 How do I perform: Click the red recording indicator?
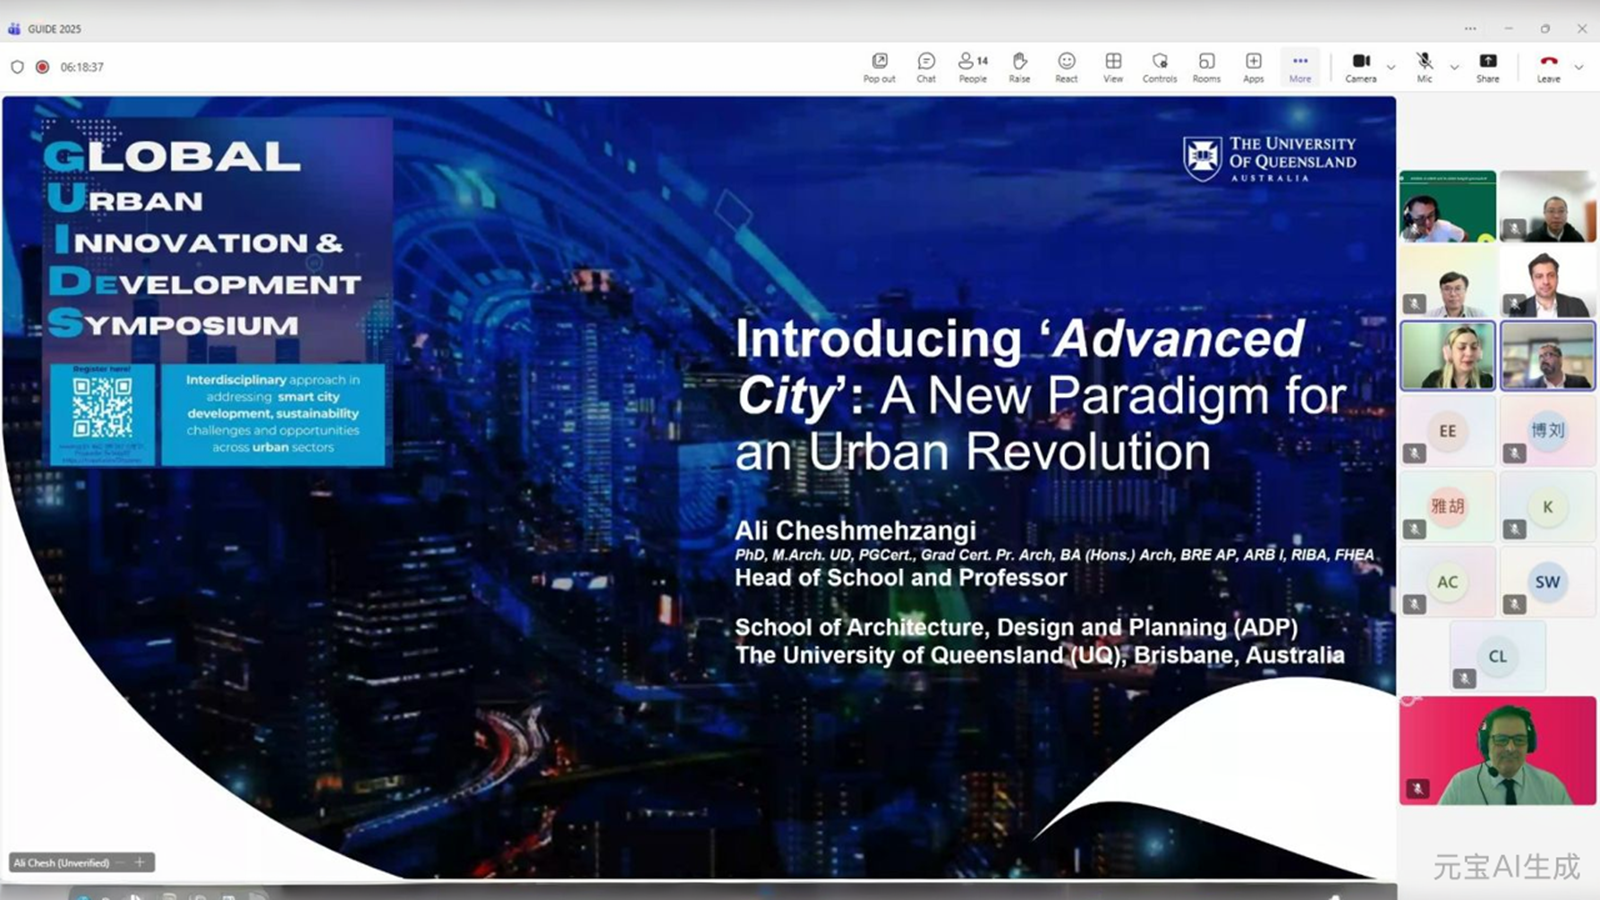click(42, 67)
